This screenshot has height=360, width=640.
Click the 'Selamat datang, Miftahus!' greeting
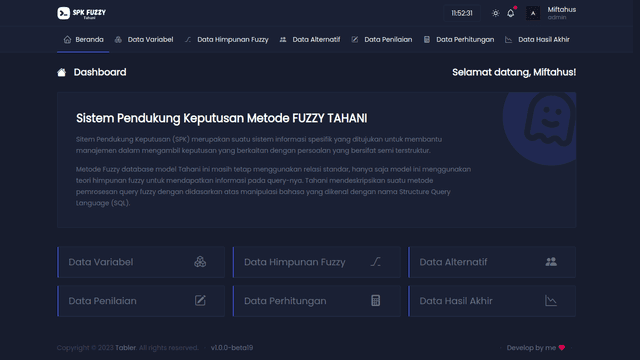coord(514,72)
